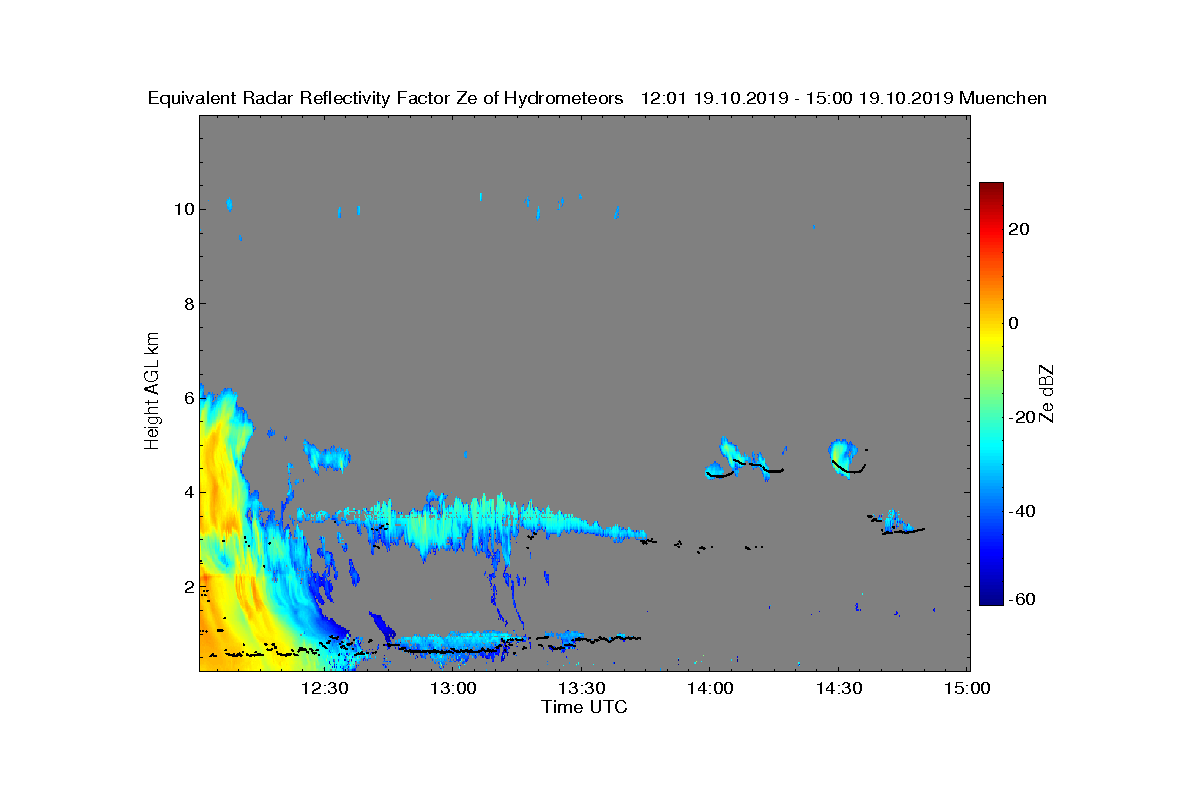Screen dimensions: 1200x800
Task: Click the height tick label 6
Action: [187, 397]
